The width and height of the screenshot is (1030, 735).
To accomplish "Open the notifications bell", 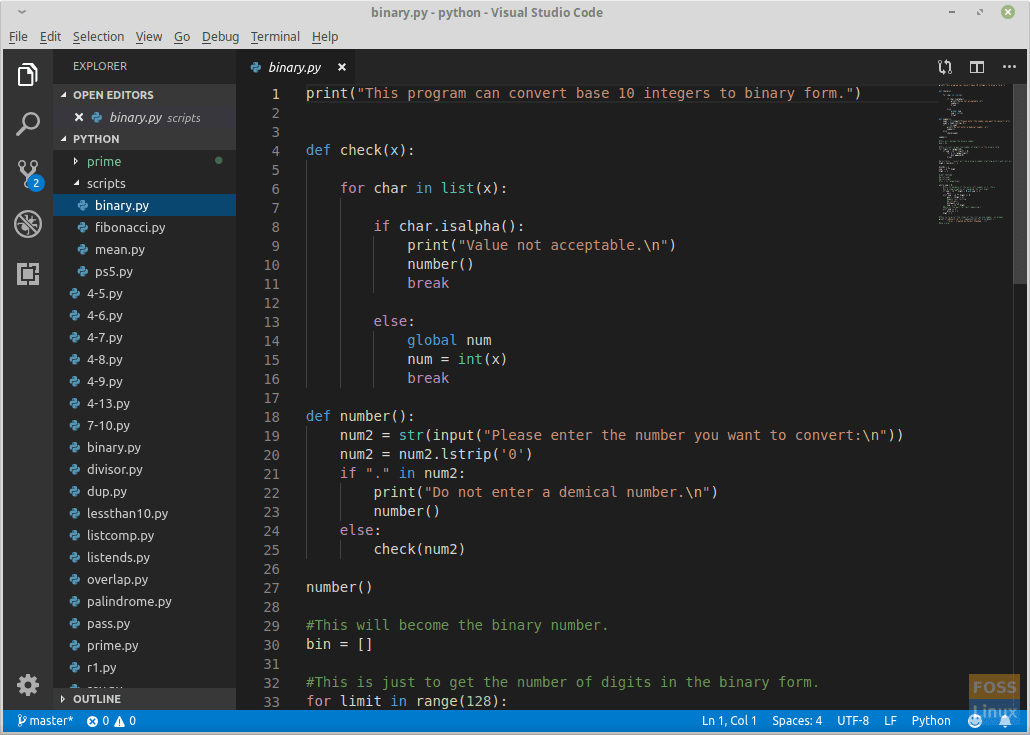I will click(1004, 720).
